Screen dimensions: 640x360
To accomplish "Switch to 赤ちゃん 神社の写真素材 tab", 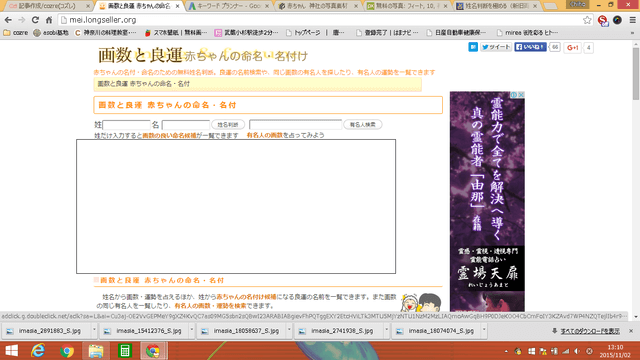I will (x=318, y=6).
